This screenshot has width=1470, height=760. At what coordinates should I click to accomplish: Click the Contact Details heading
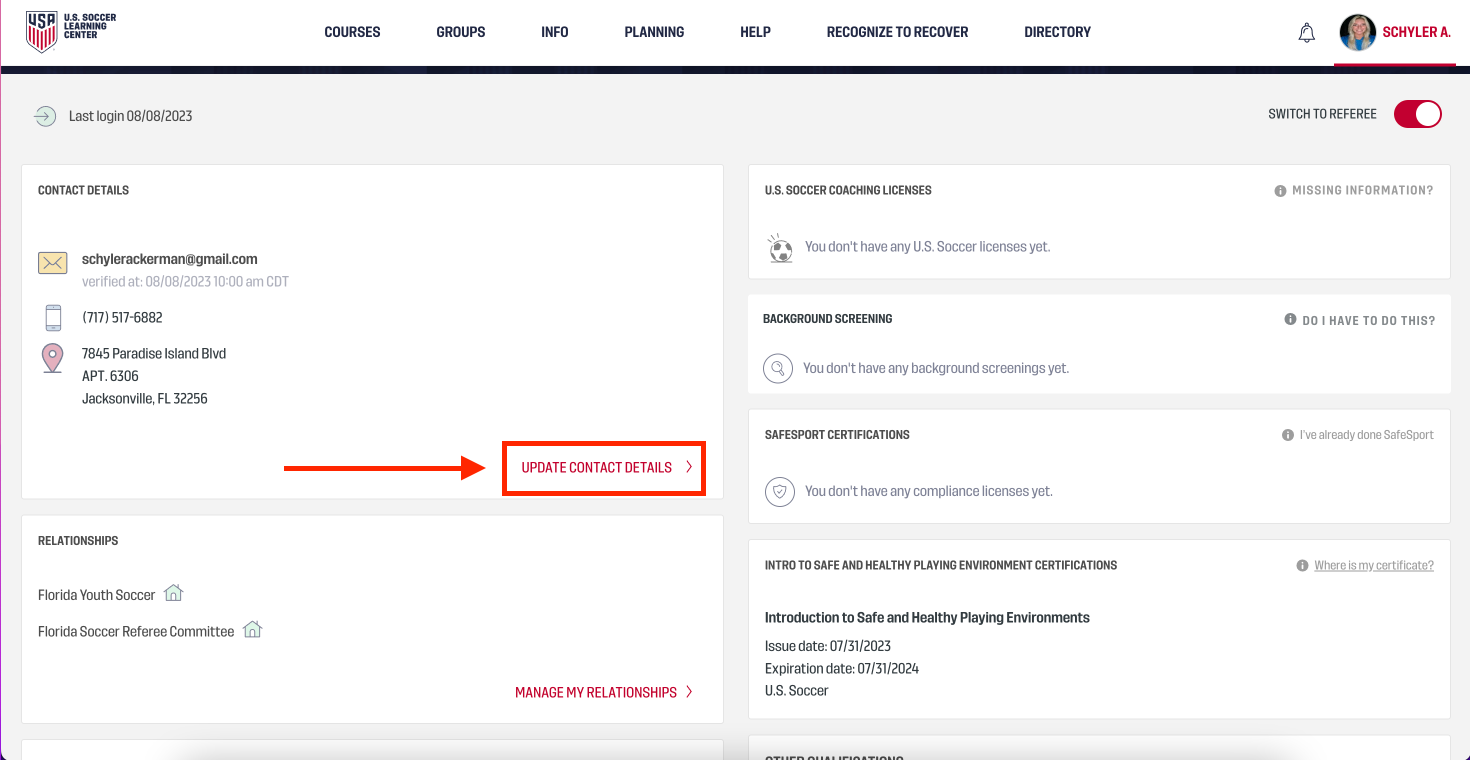click(x=83, y=190)
